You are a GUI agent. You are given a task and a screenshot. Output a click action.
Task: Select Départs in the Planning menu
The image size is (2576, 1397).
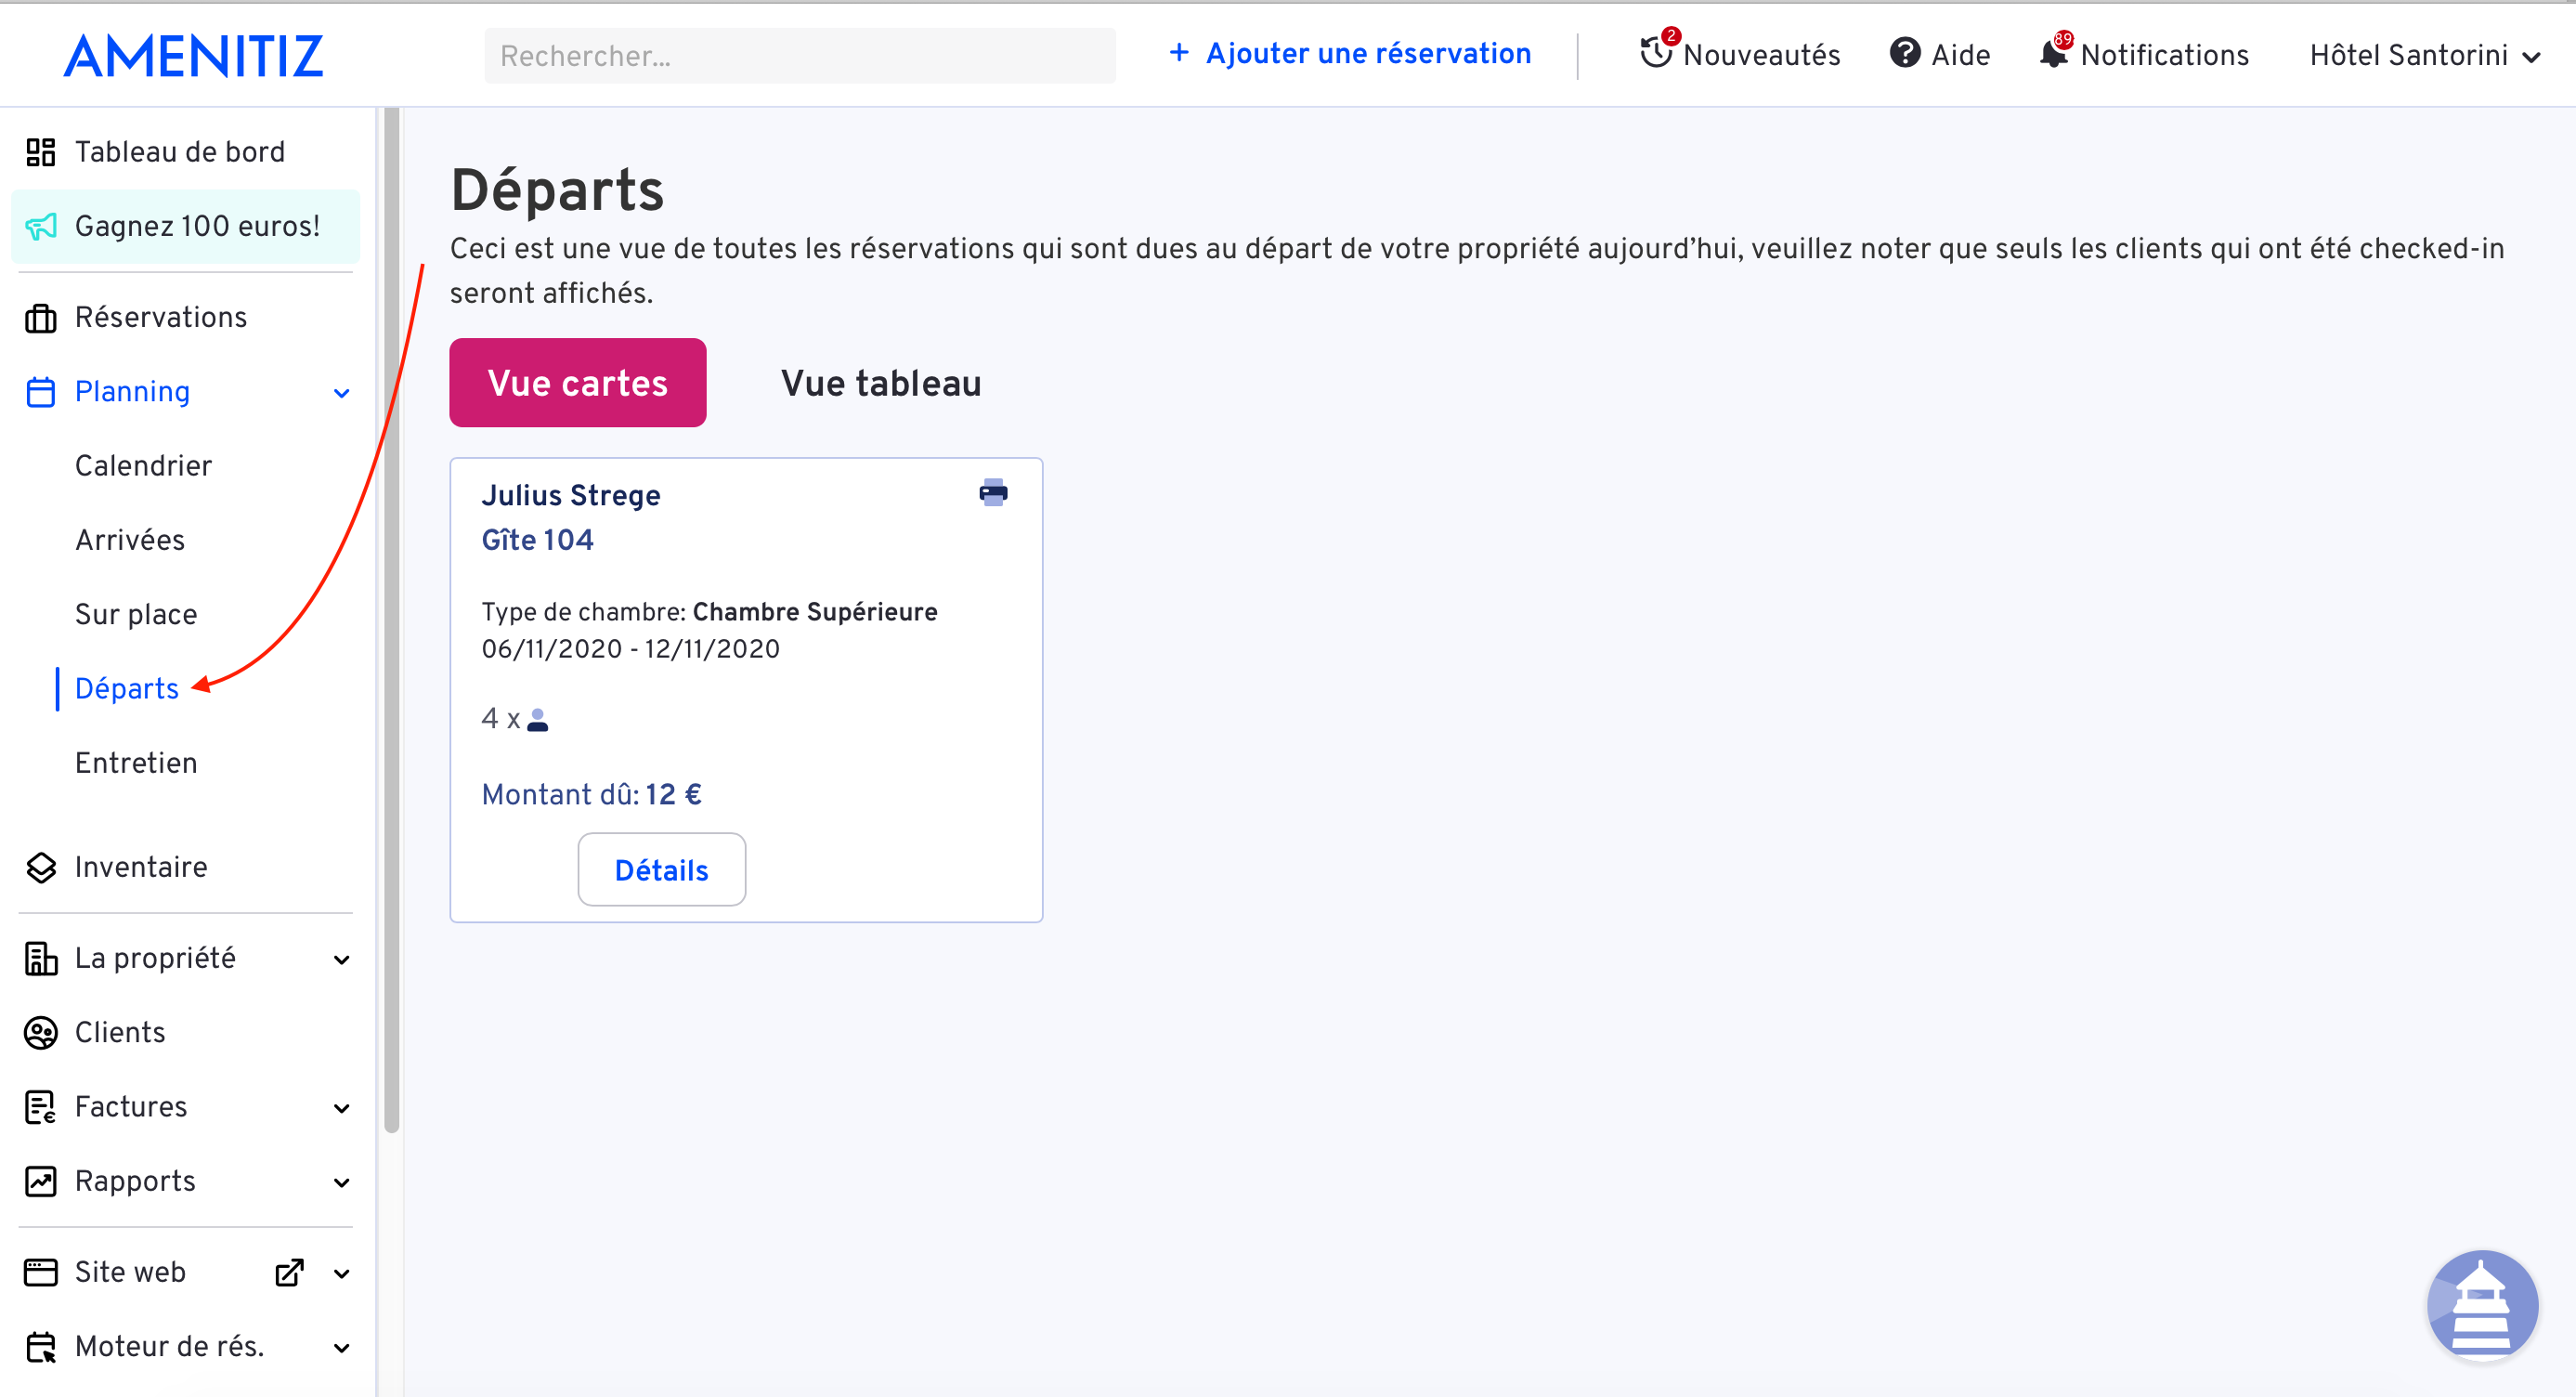[127, 689]
